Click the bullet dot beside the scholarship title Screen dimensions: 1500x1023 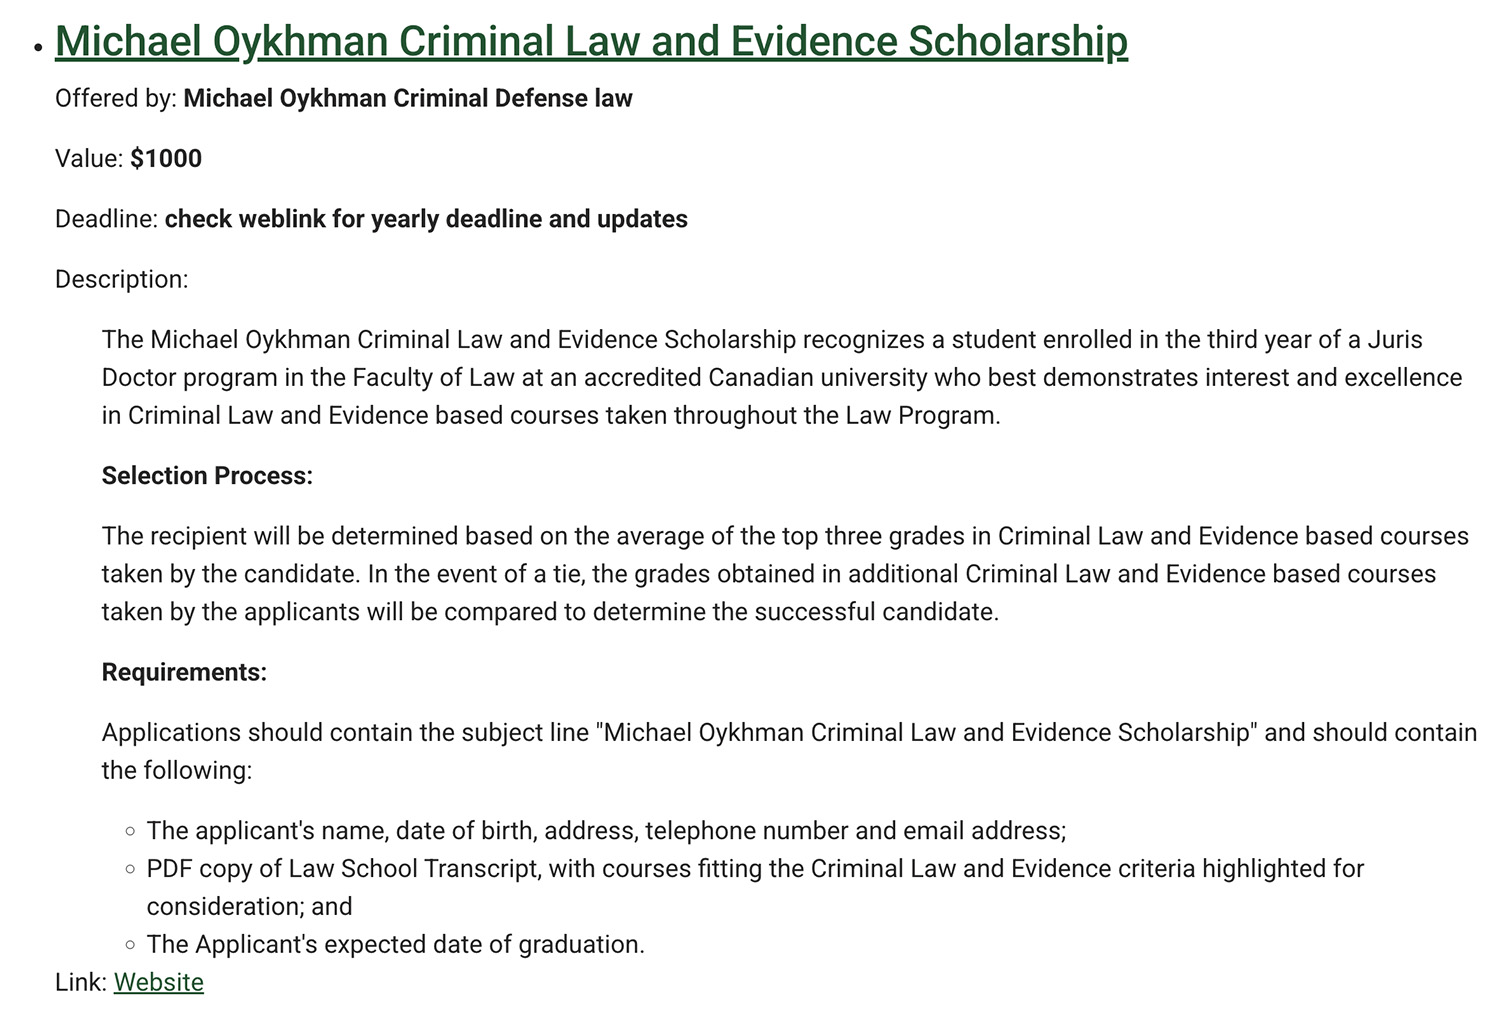click(37, 46)
